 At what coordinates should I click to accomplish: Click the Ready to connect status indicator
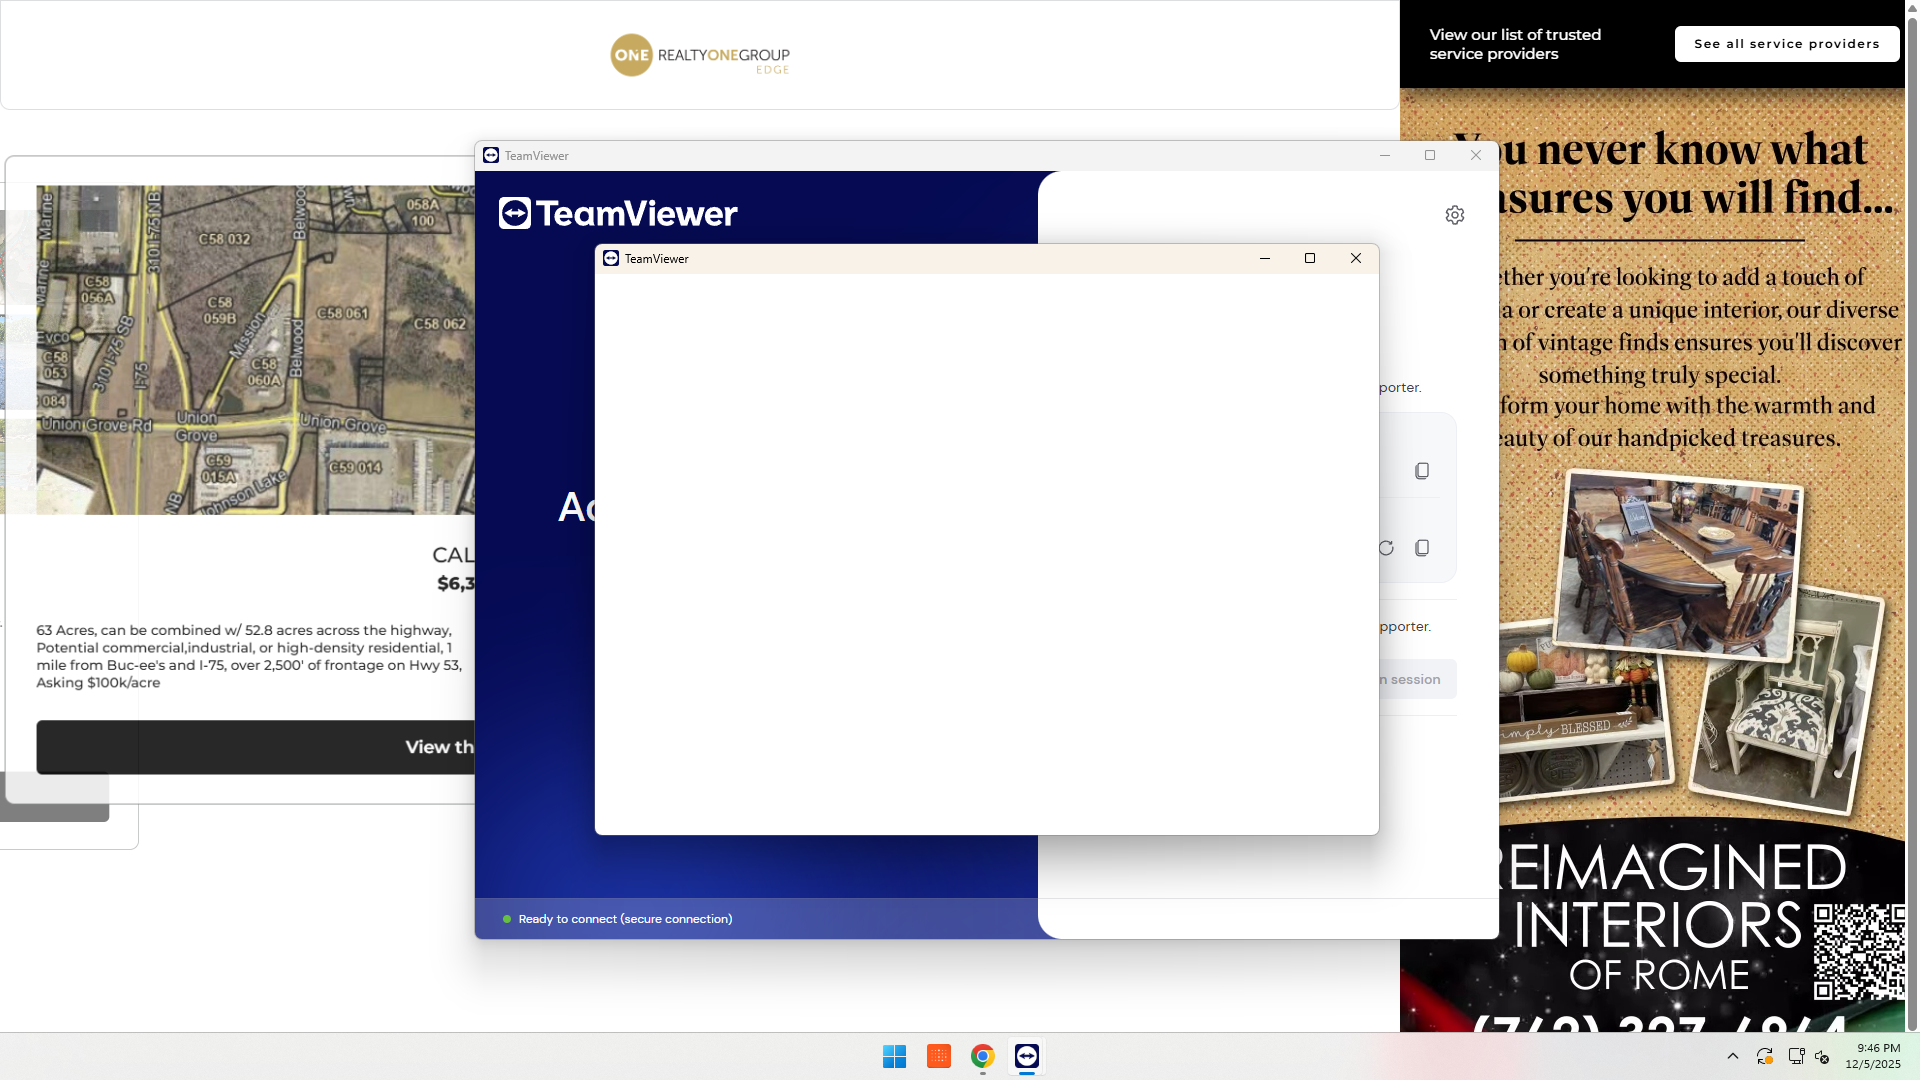coord(508,918)
